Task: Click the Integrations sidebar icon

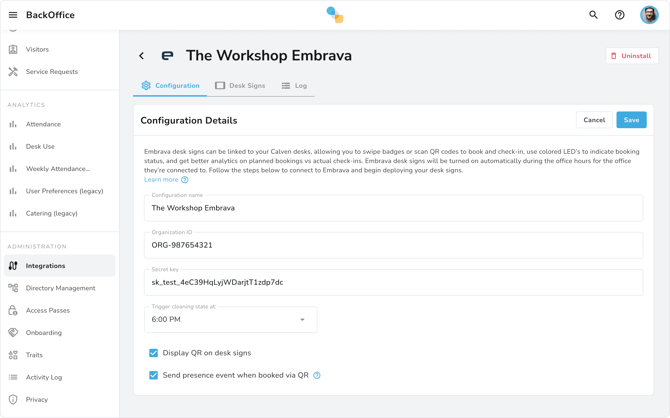Action: coord(13,265)
